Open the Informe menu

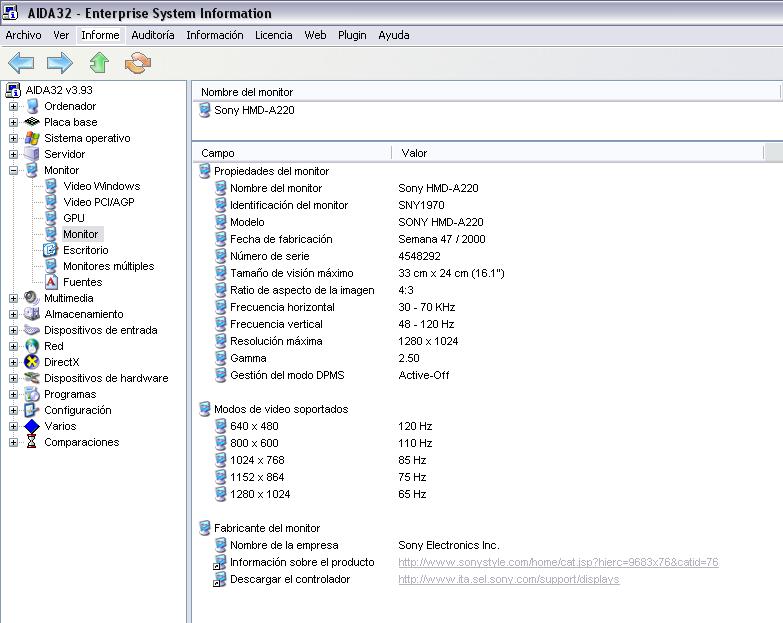pyautogui.click(x=100, y=35)
